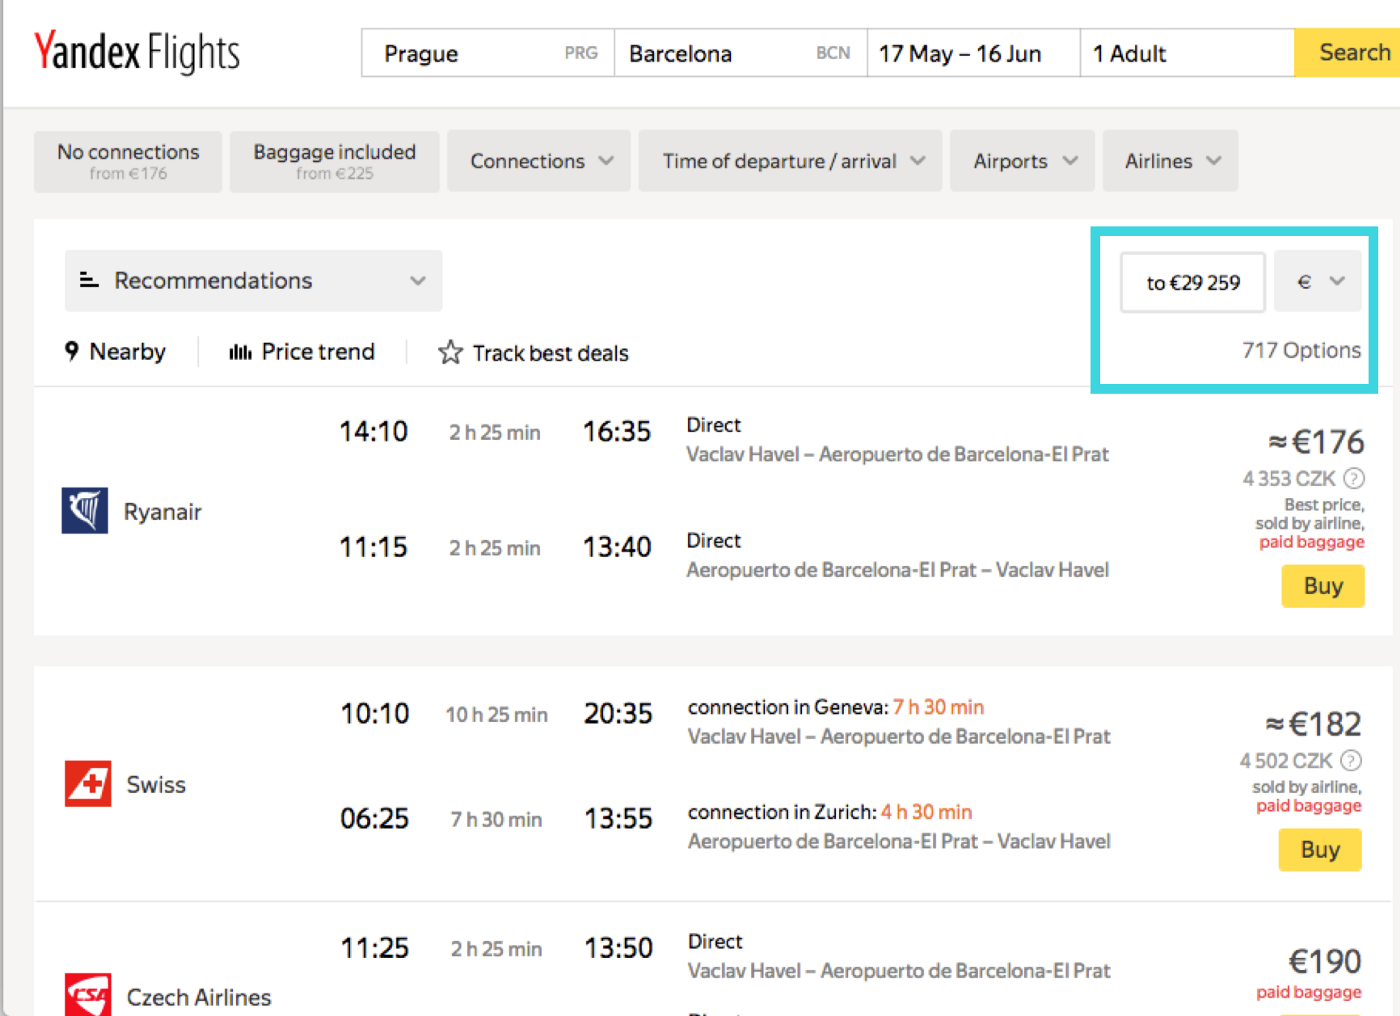Toggle the Baggage included filter
The height and width of the screenshot is (1016, 1400).
click(x=334, y=161)
